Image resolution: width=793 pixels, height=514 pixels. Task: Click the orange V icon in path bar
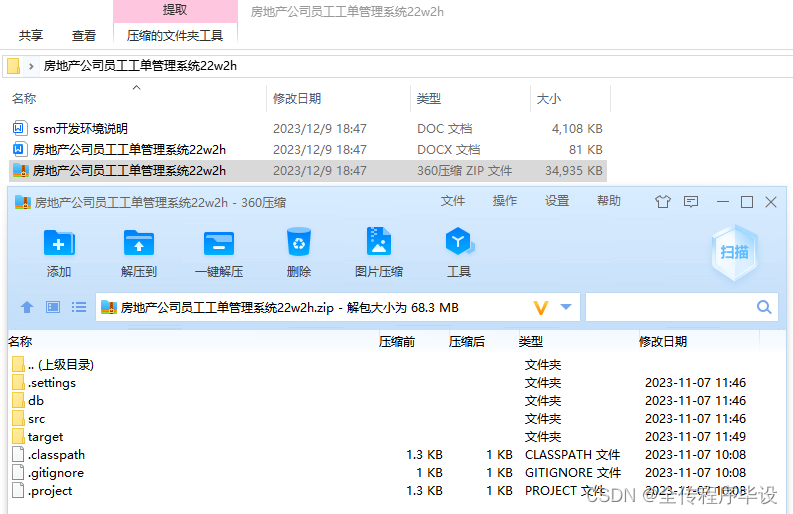(541, 308)
